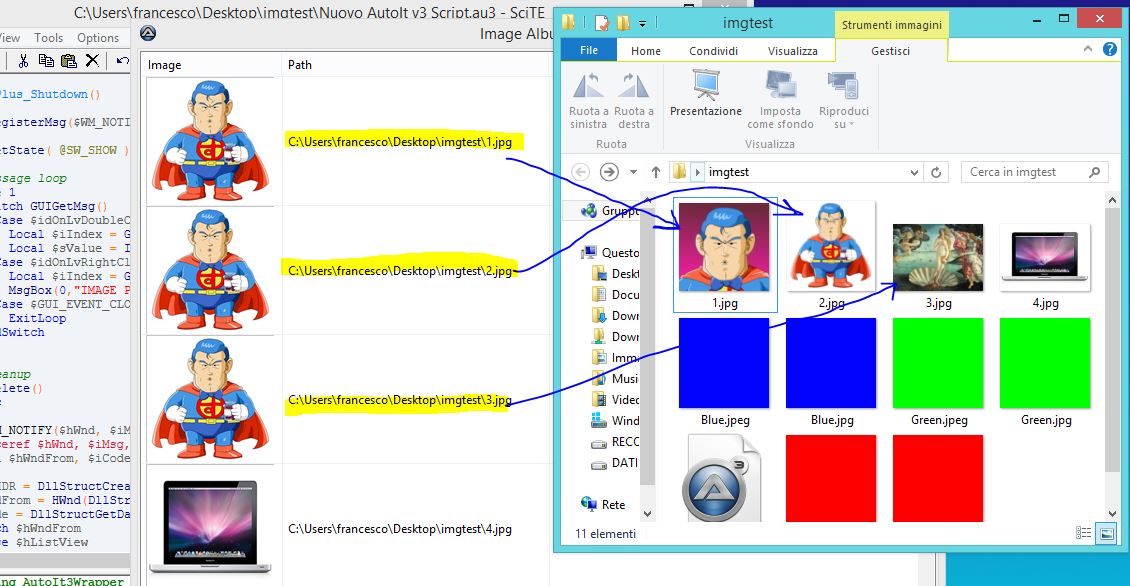Open the recent locations dropdown arrow
This screenshot has width=1130, height=586.
[633, 172]
